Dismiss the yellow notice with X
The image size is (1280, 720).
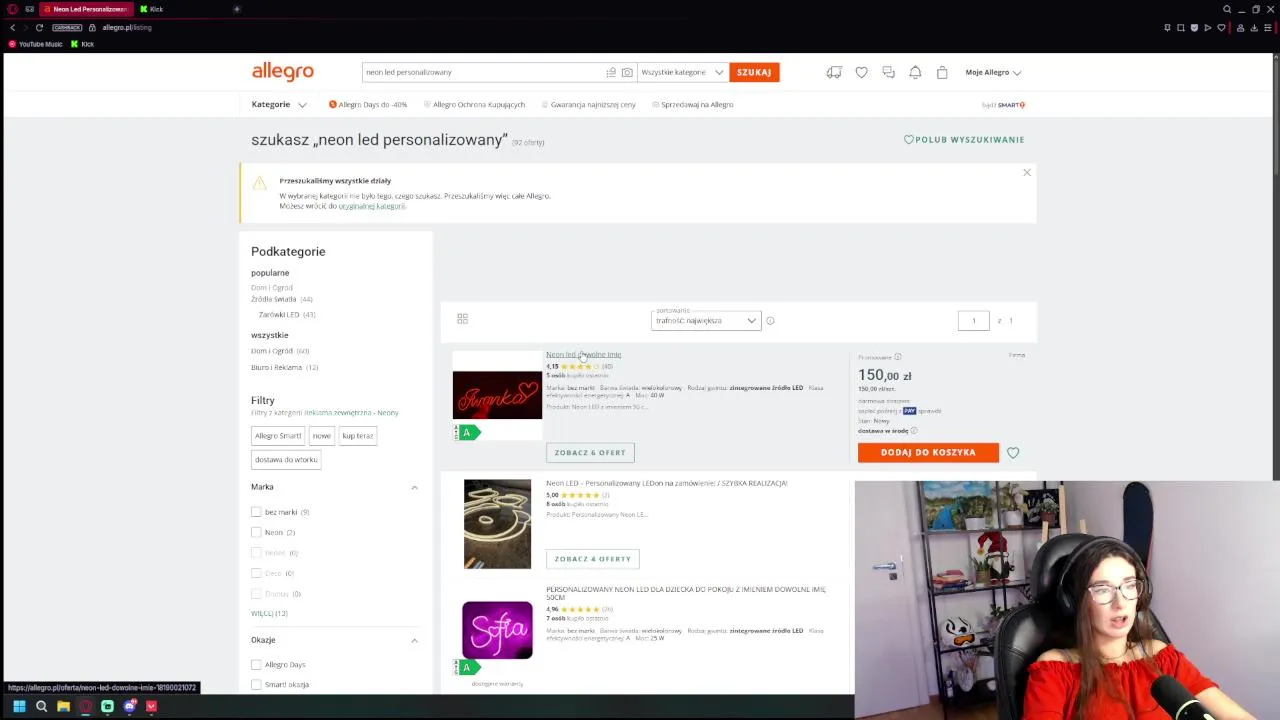pyautogui.click(x=1026, y=173)
